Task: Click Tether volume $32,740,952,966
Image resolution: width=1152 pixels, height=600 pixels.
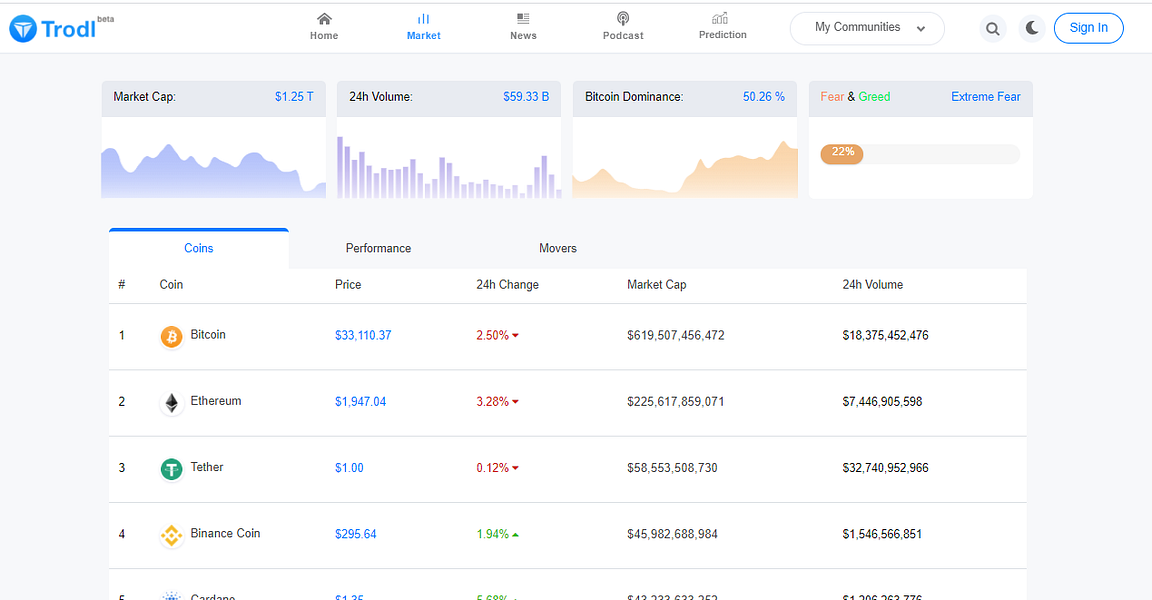Action: coord(885,468)
